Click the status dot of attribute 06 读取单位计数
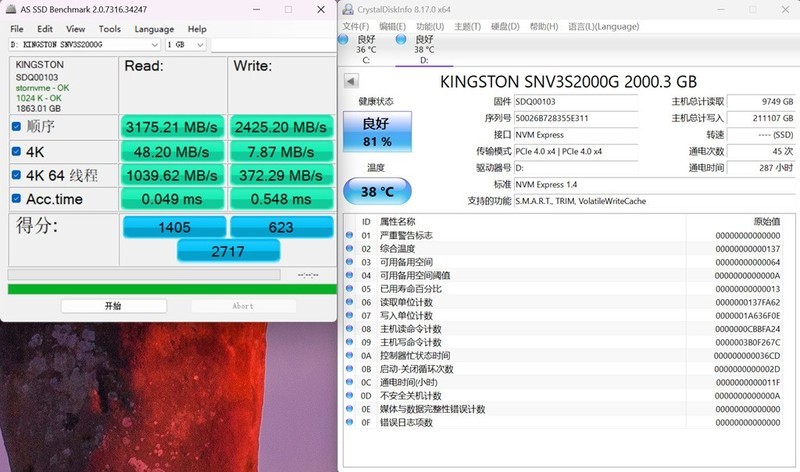800x472 pixels. (x=349, y=302)
